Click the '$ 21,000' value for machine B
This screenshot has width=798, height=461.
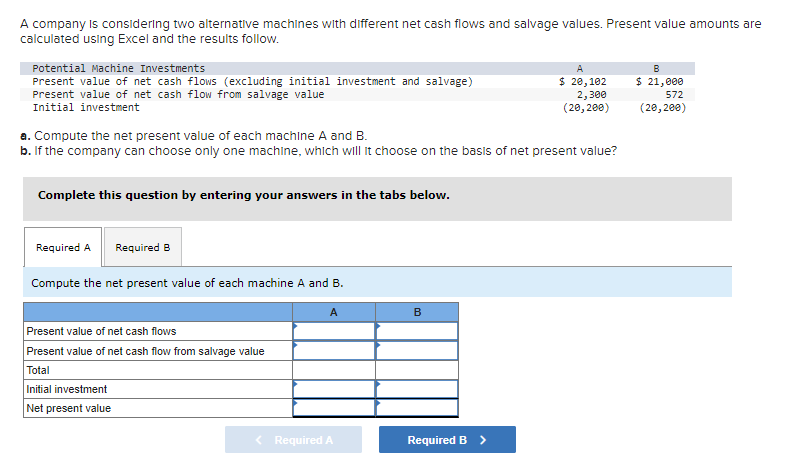click(x=660, y=81)
